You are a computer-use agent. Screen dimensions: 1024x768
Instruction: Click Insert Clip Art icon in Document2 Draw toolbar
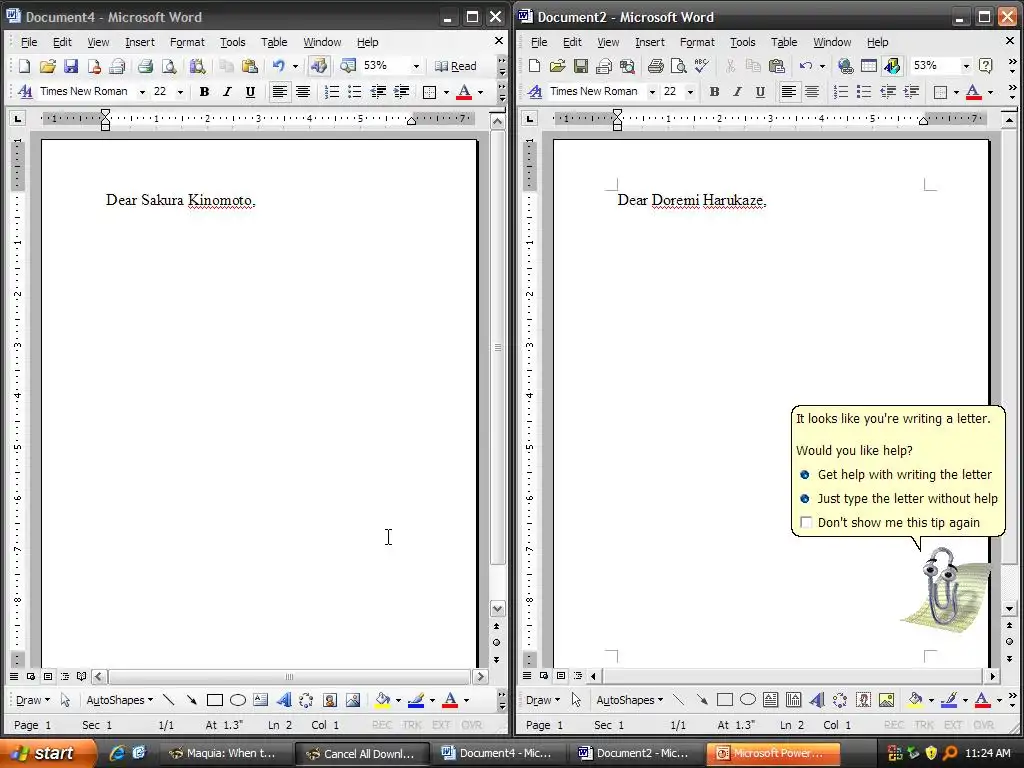point(863,700)
